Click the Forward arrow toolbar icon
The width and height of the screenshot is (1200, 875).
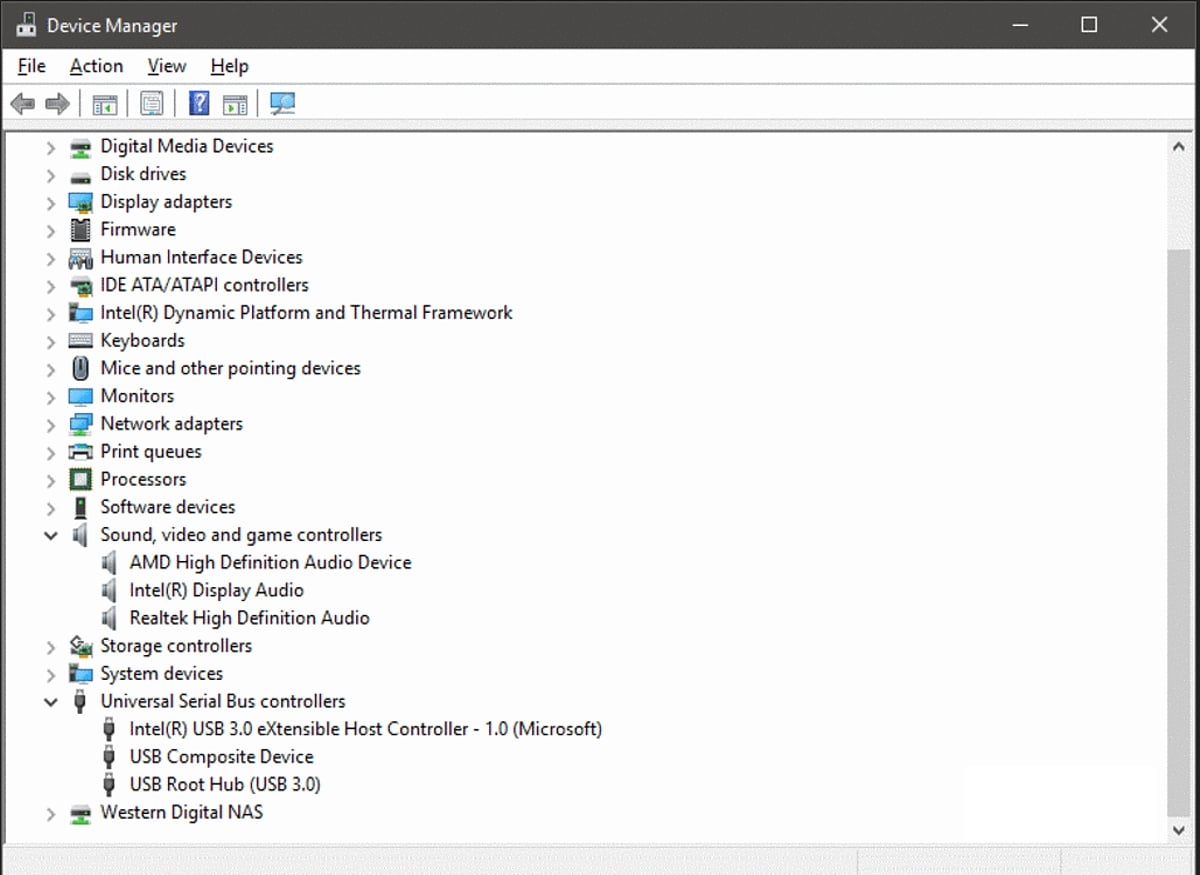(x=57, y=103)
